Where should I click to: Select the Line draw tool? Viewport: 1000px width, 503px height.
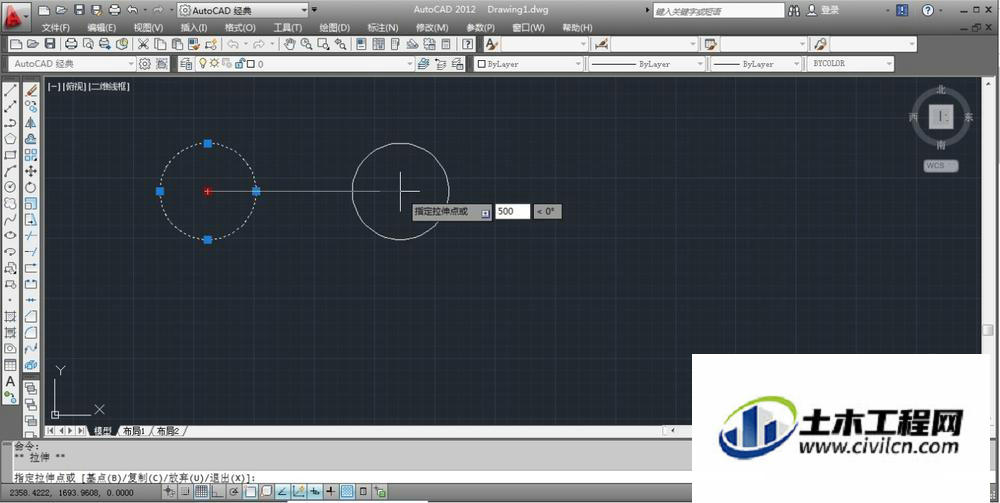(x=10, y=91)
